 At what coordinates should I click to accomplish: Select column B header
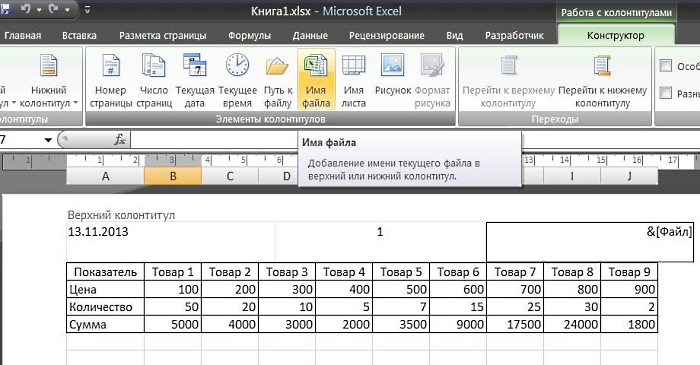(x=173, y=176)
